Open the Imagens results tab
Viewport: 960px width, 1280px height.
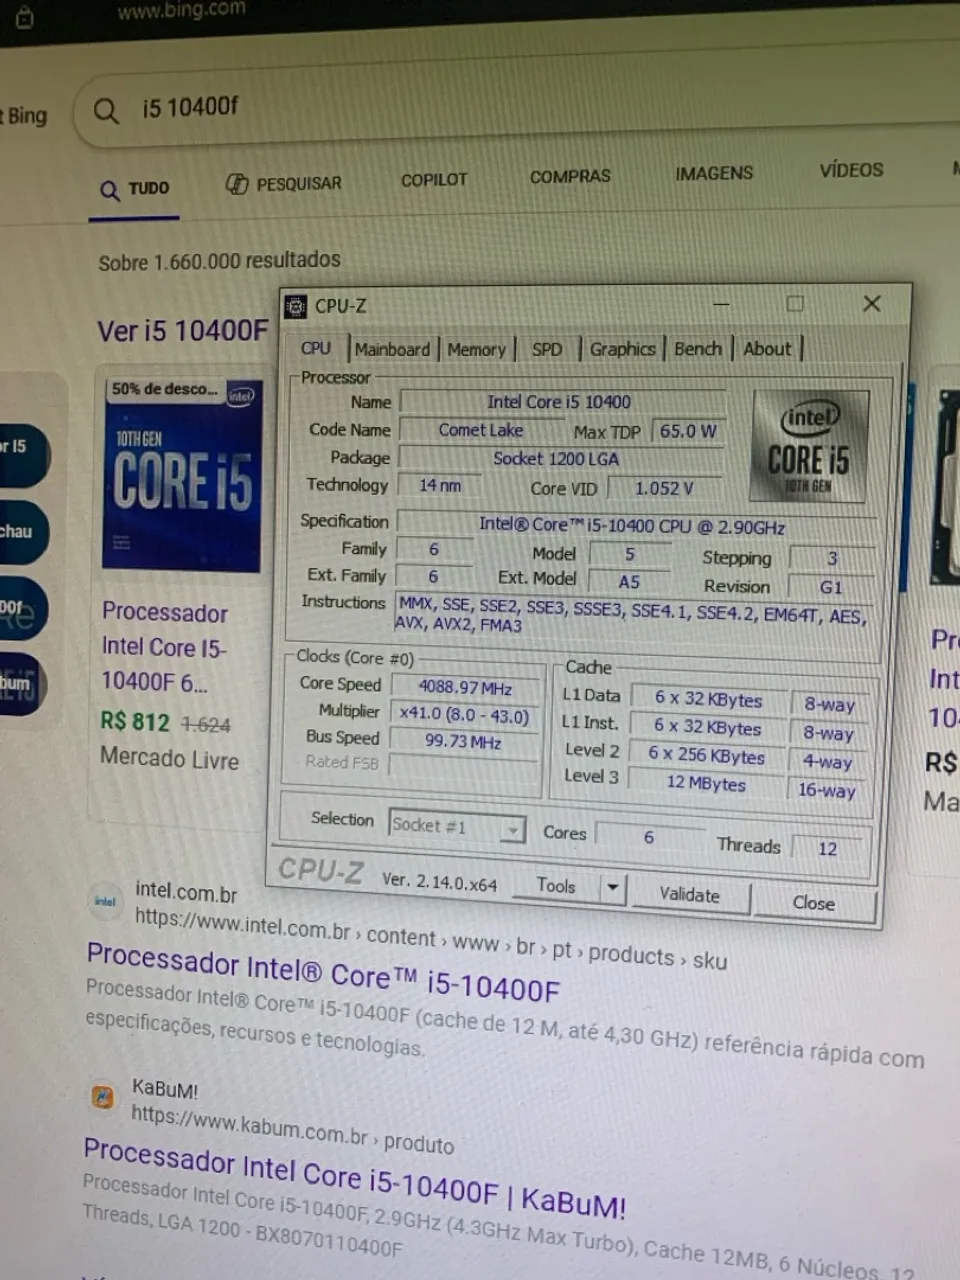click(714, 173)
